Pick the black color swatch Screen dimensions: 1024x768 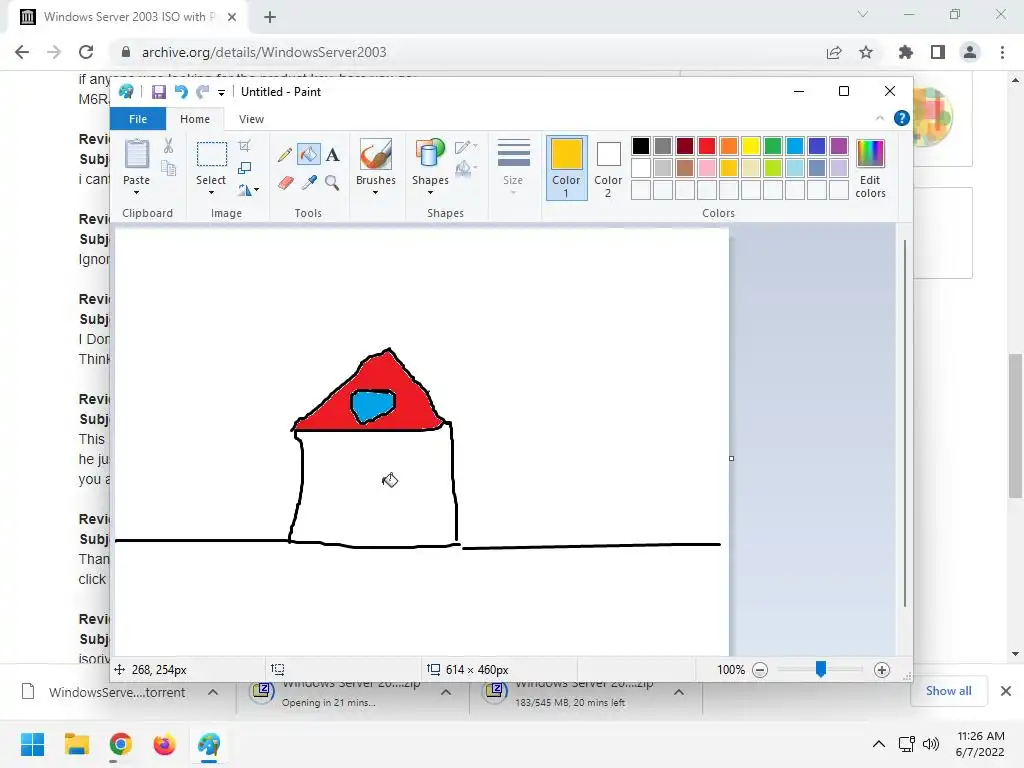(641, 146)
